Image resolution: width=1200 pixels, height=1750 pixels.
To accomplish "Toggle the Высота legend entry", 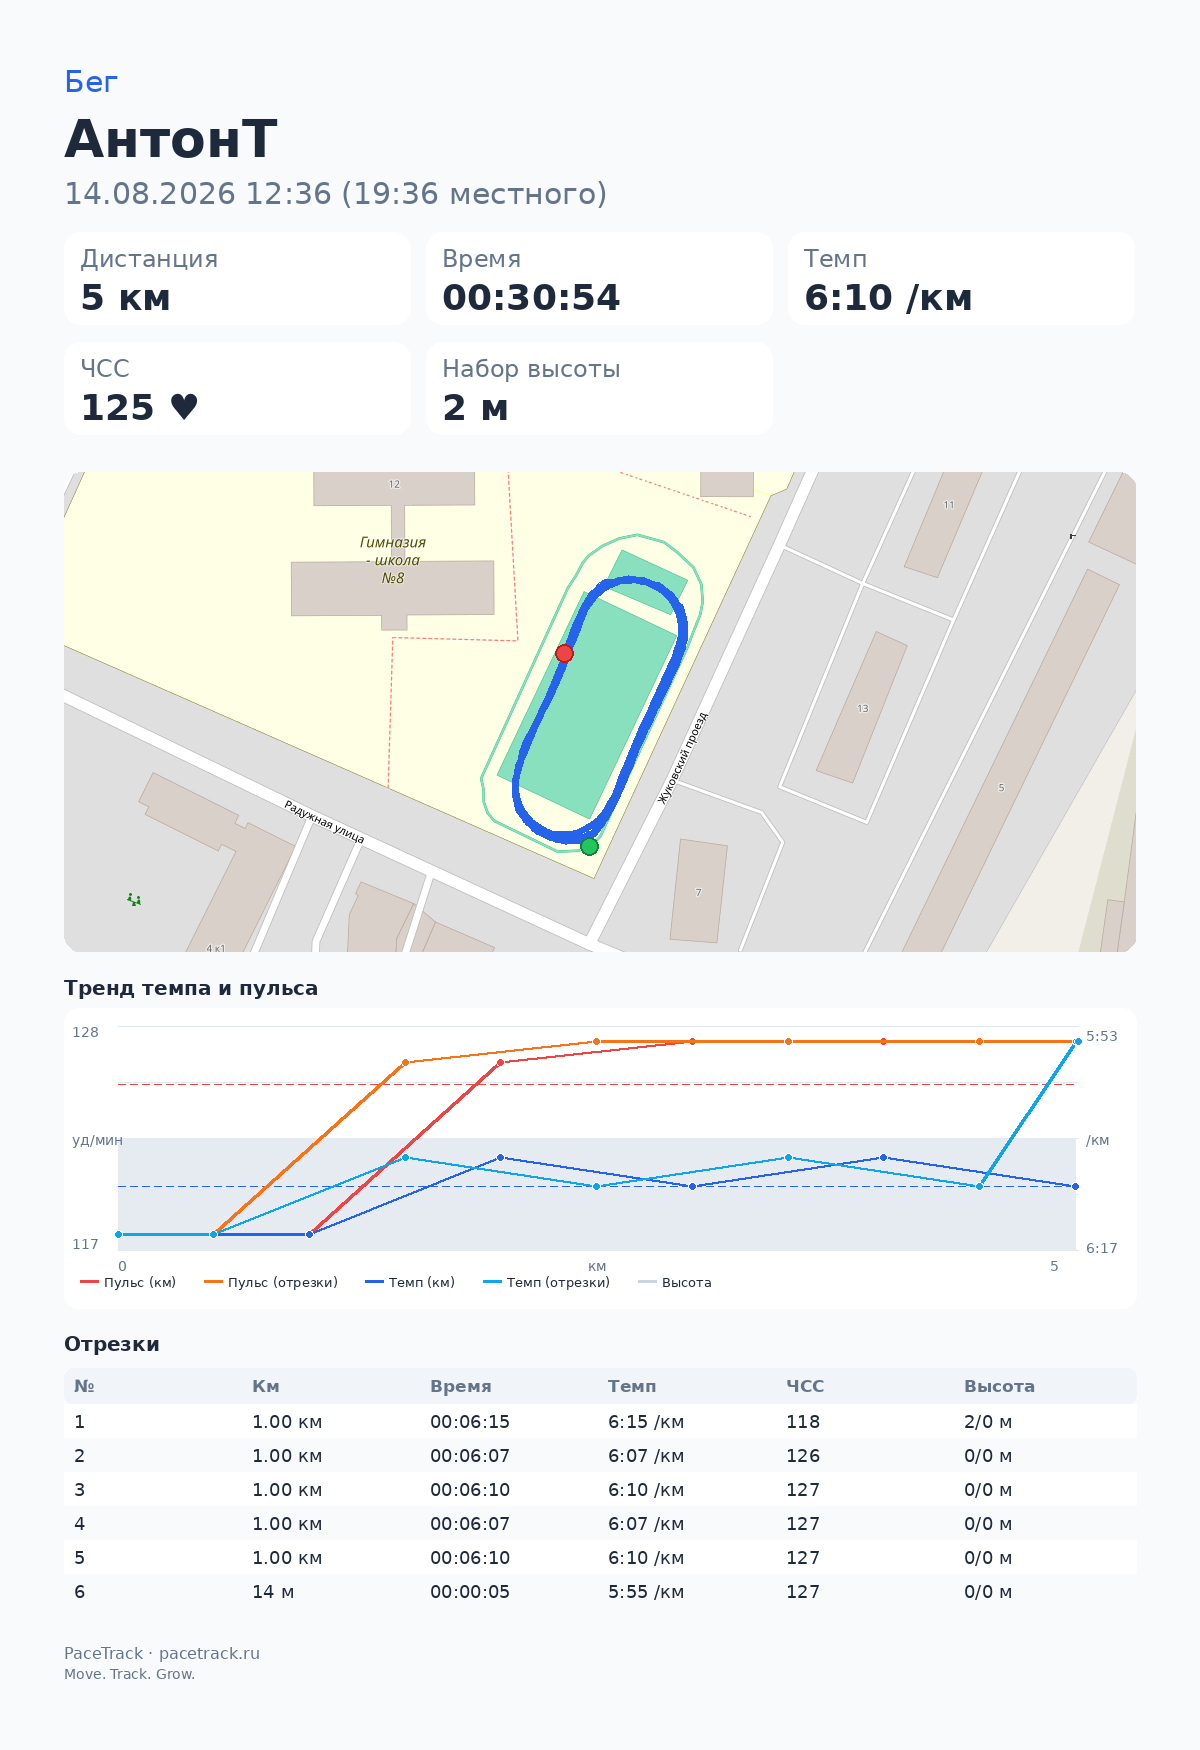I will point(675,1282).
